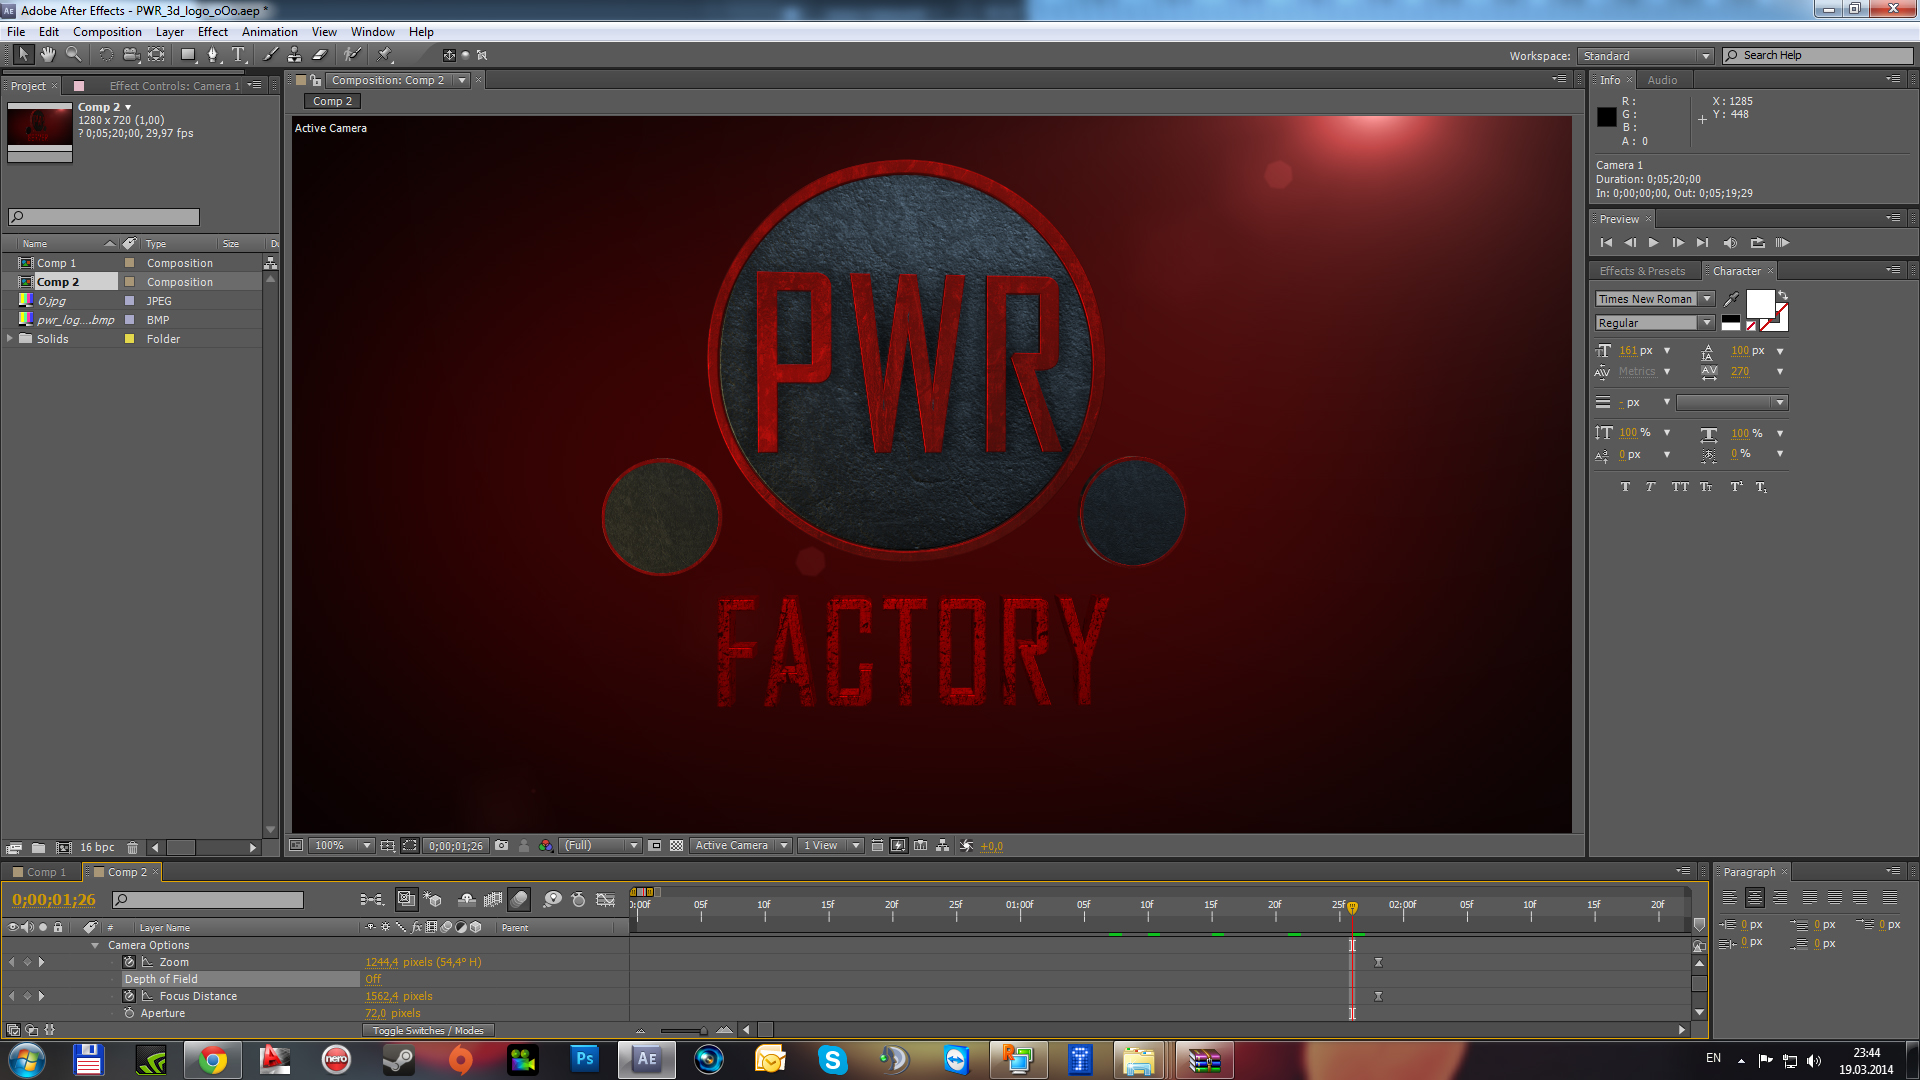Click Toggle Switches / Modes button
Image resolution: width=1920 pixels, height=1080 pixels.
click(x=428, y=1030)
